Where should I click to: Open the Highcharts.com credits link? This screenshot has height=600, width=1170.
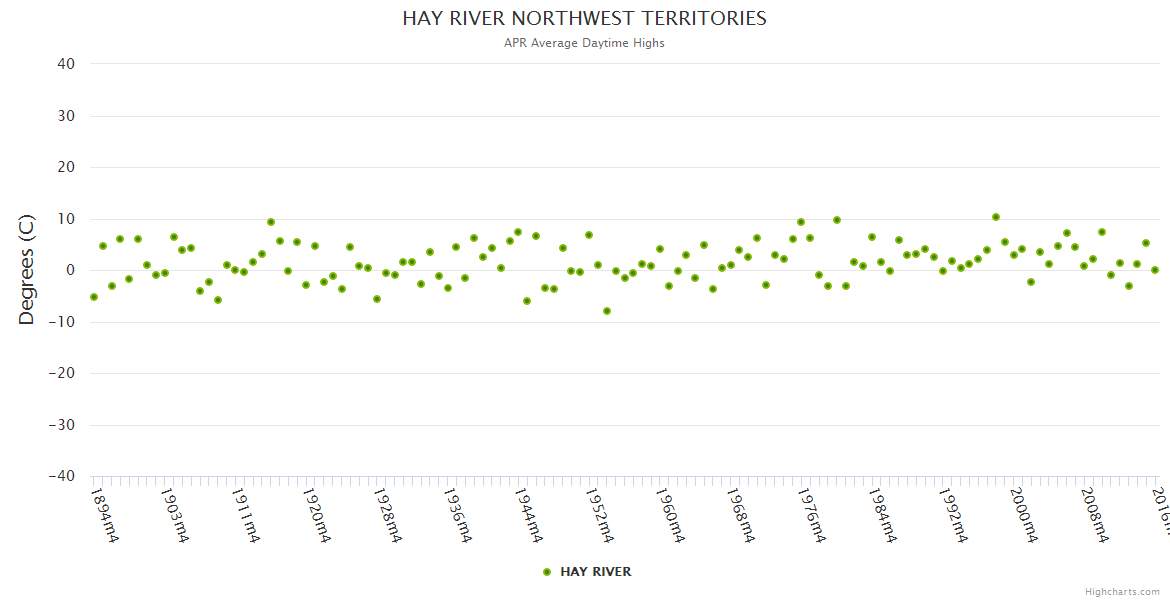point(1122,591)
